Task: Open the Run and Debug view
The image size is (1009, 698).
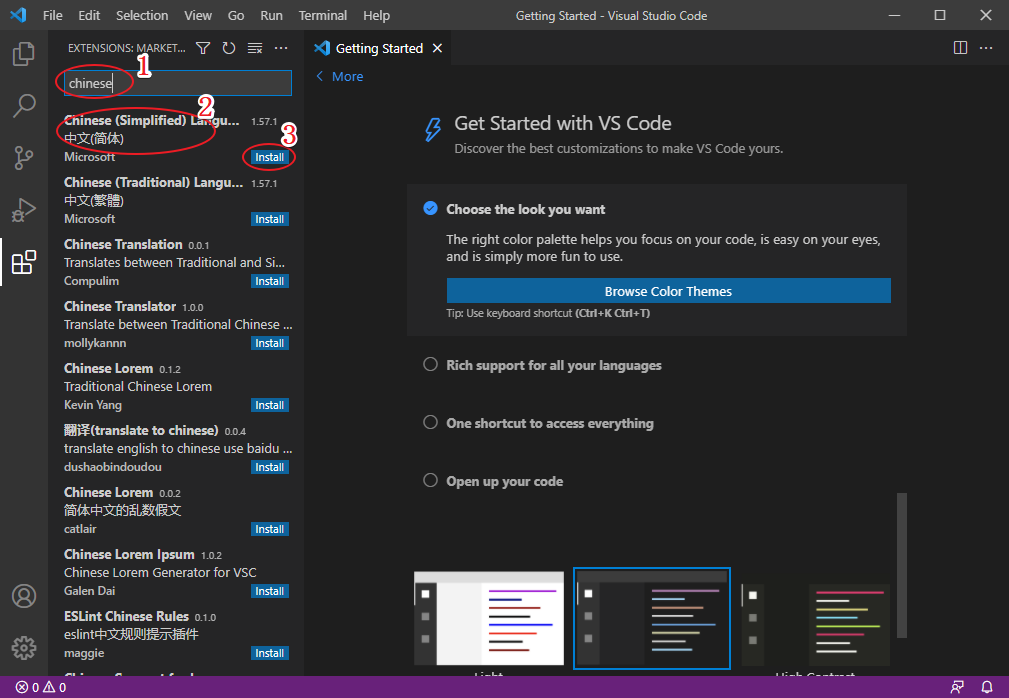Action: [24, 210]
